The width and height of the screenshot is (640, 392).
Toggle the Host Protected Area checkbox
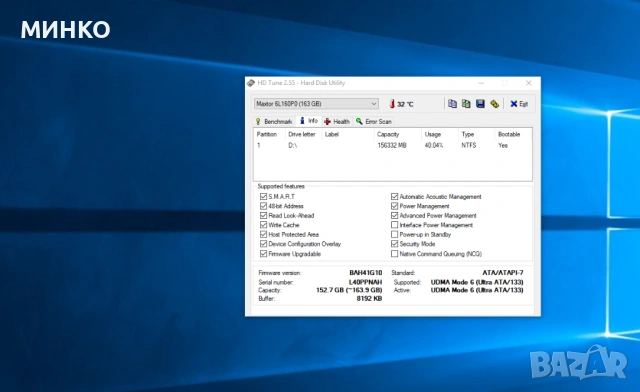coord(263,234)
